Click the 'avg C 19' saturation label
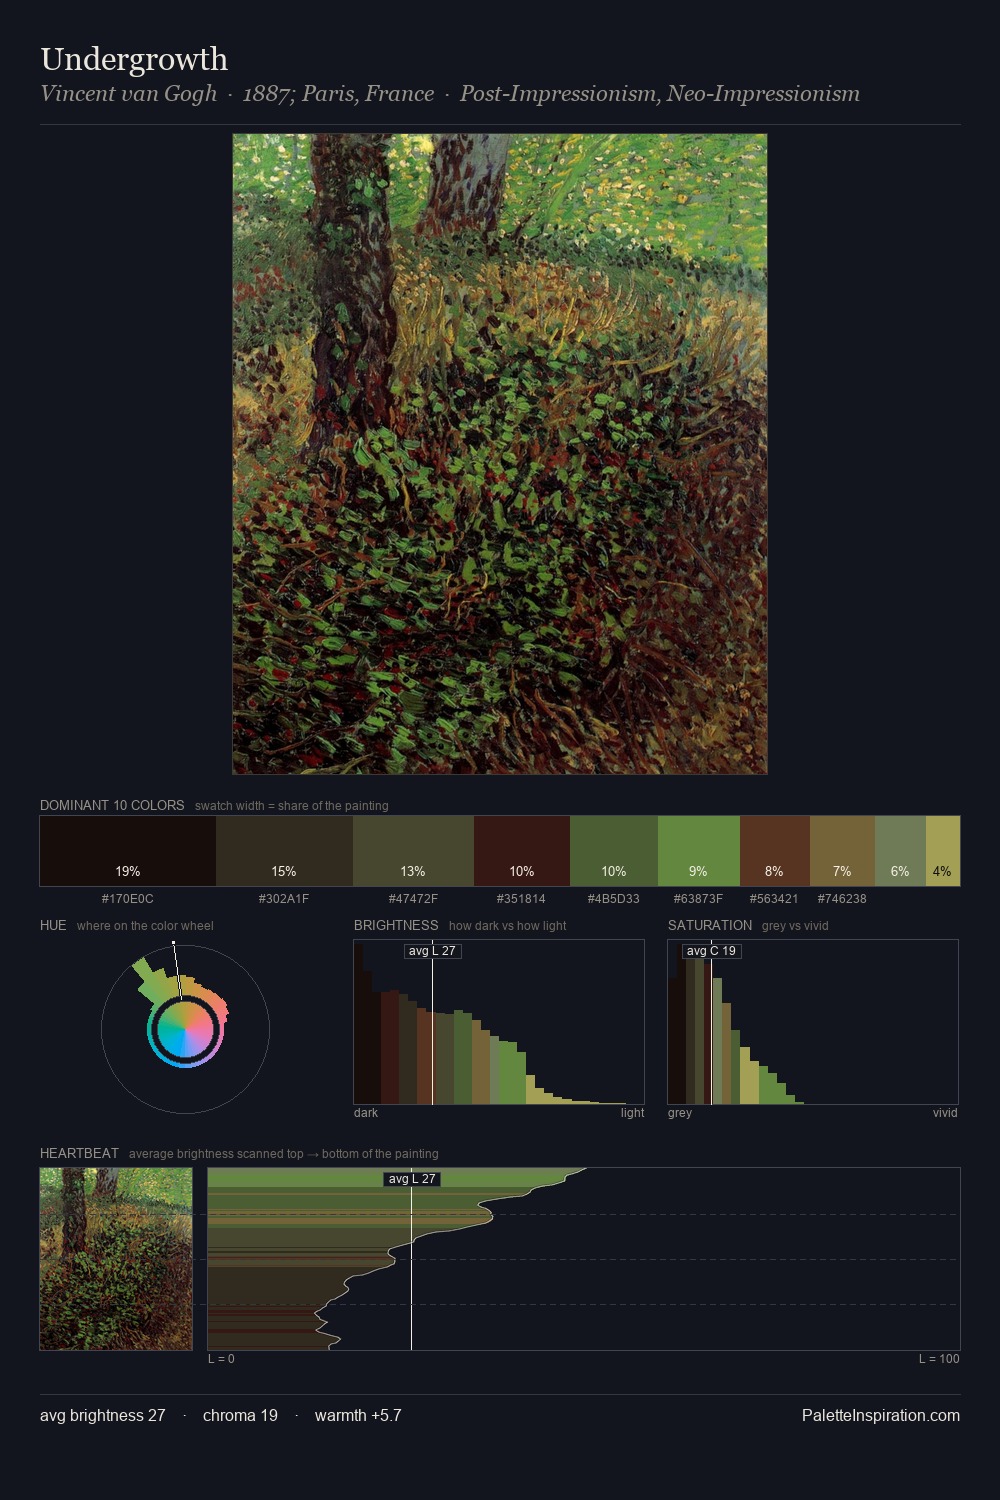Screen dimensions: 1000x1500 click(x=711, y=951)
